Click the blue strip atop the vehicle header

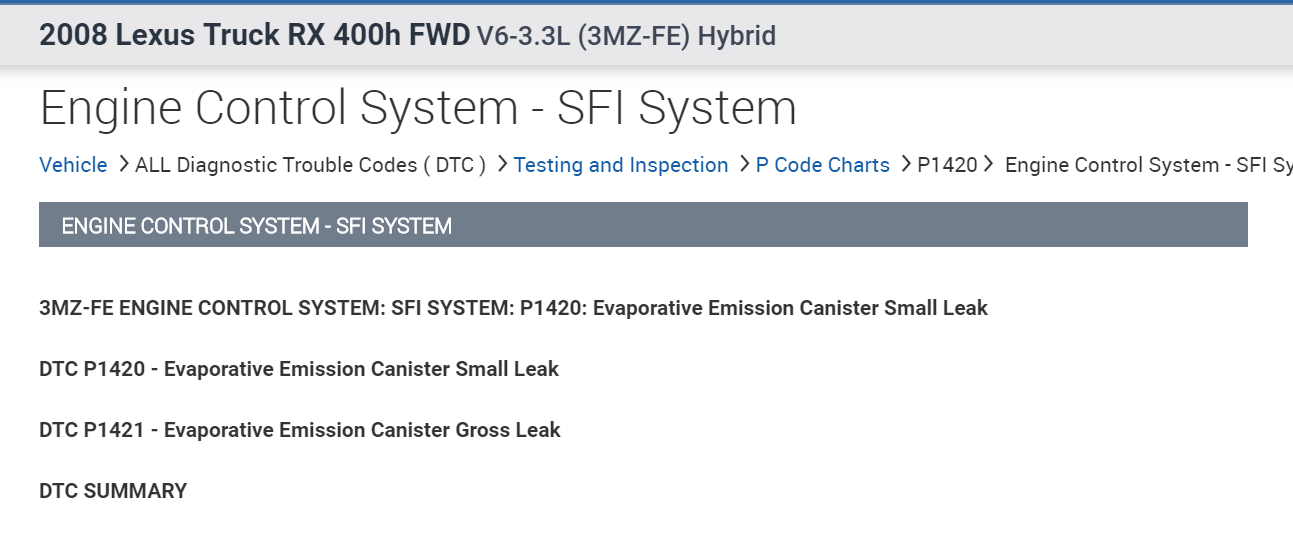(646, 2)
